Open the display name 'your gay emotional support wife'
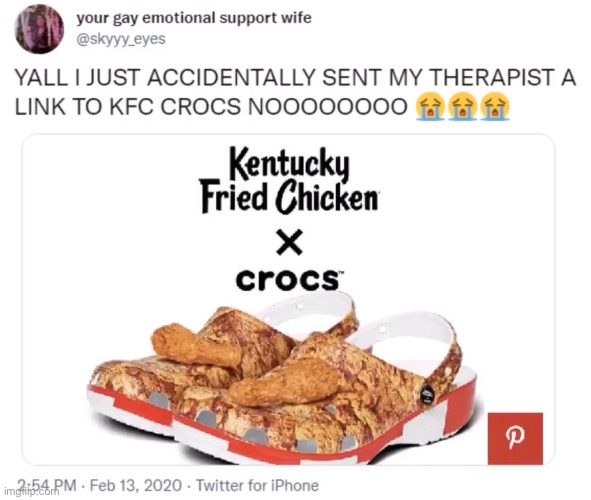 click(194, 18)
